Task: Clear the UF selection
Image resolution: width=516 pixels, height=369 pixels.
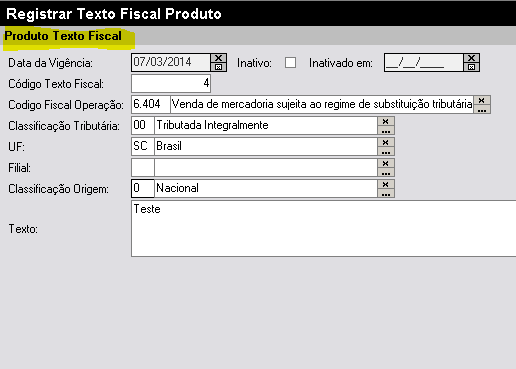Action: [386, 142]
